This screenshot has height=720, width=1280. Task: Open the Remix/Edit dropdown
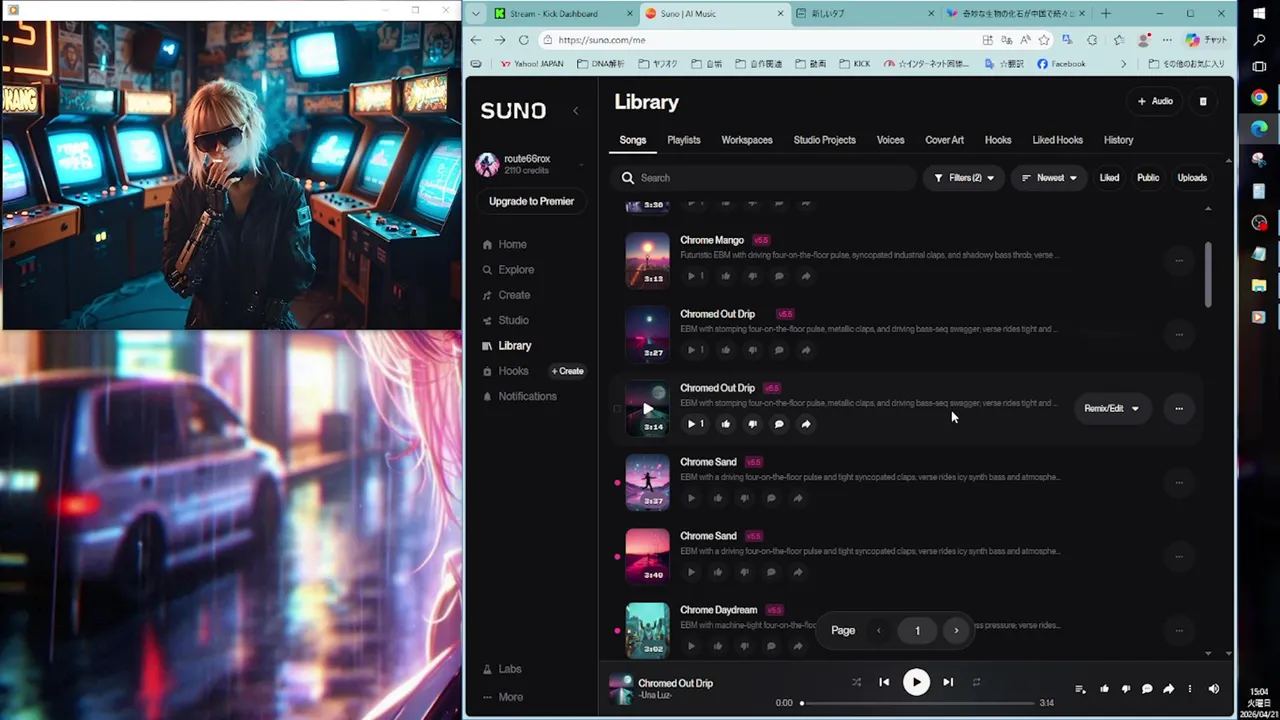point(1111,408)
